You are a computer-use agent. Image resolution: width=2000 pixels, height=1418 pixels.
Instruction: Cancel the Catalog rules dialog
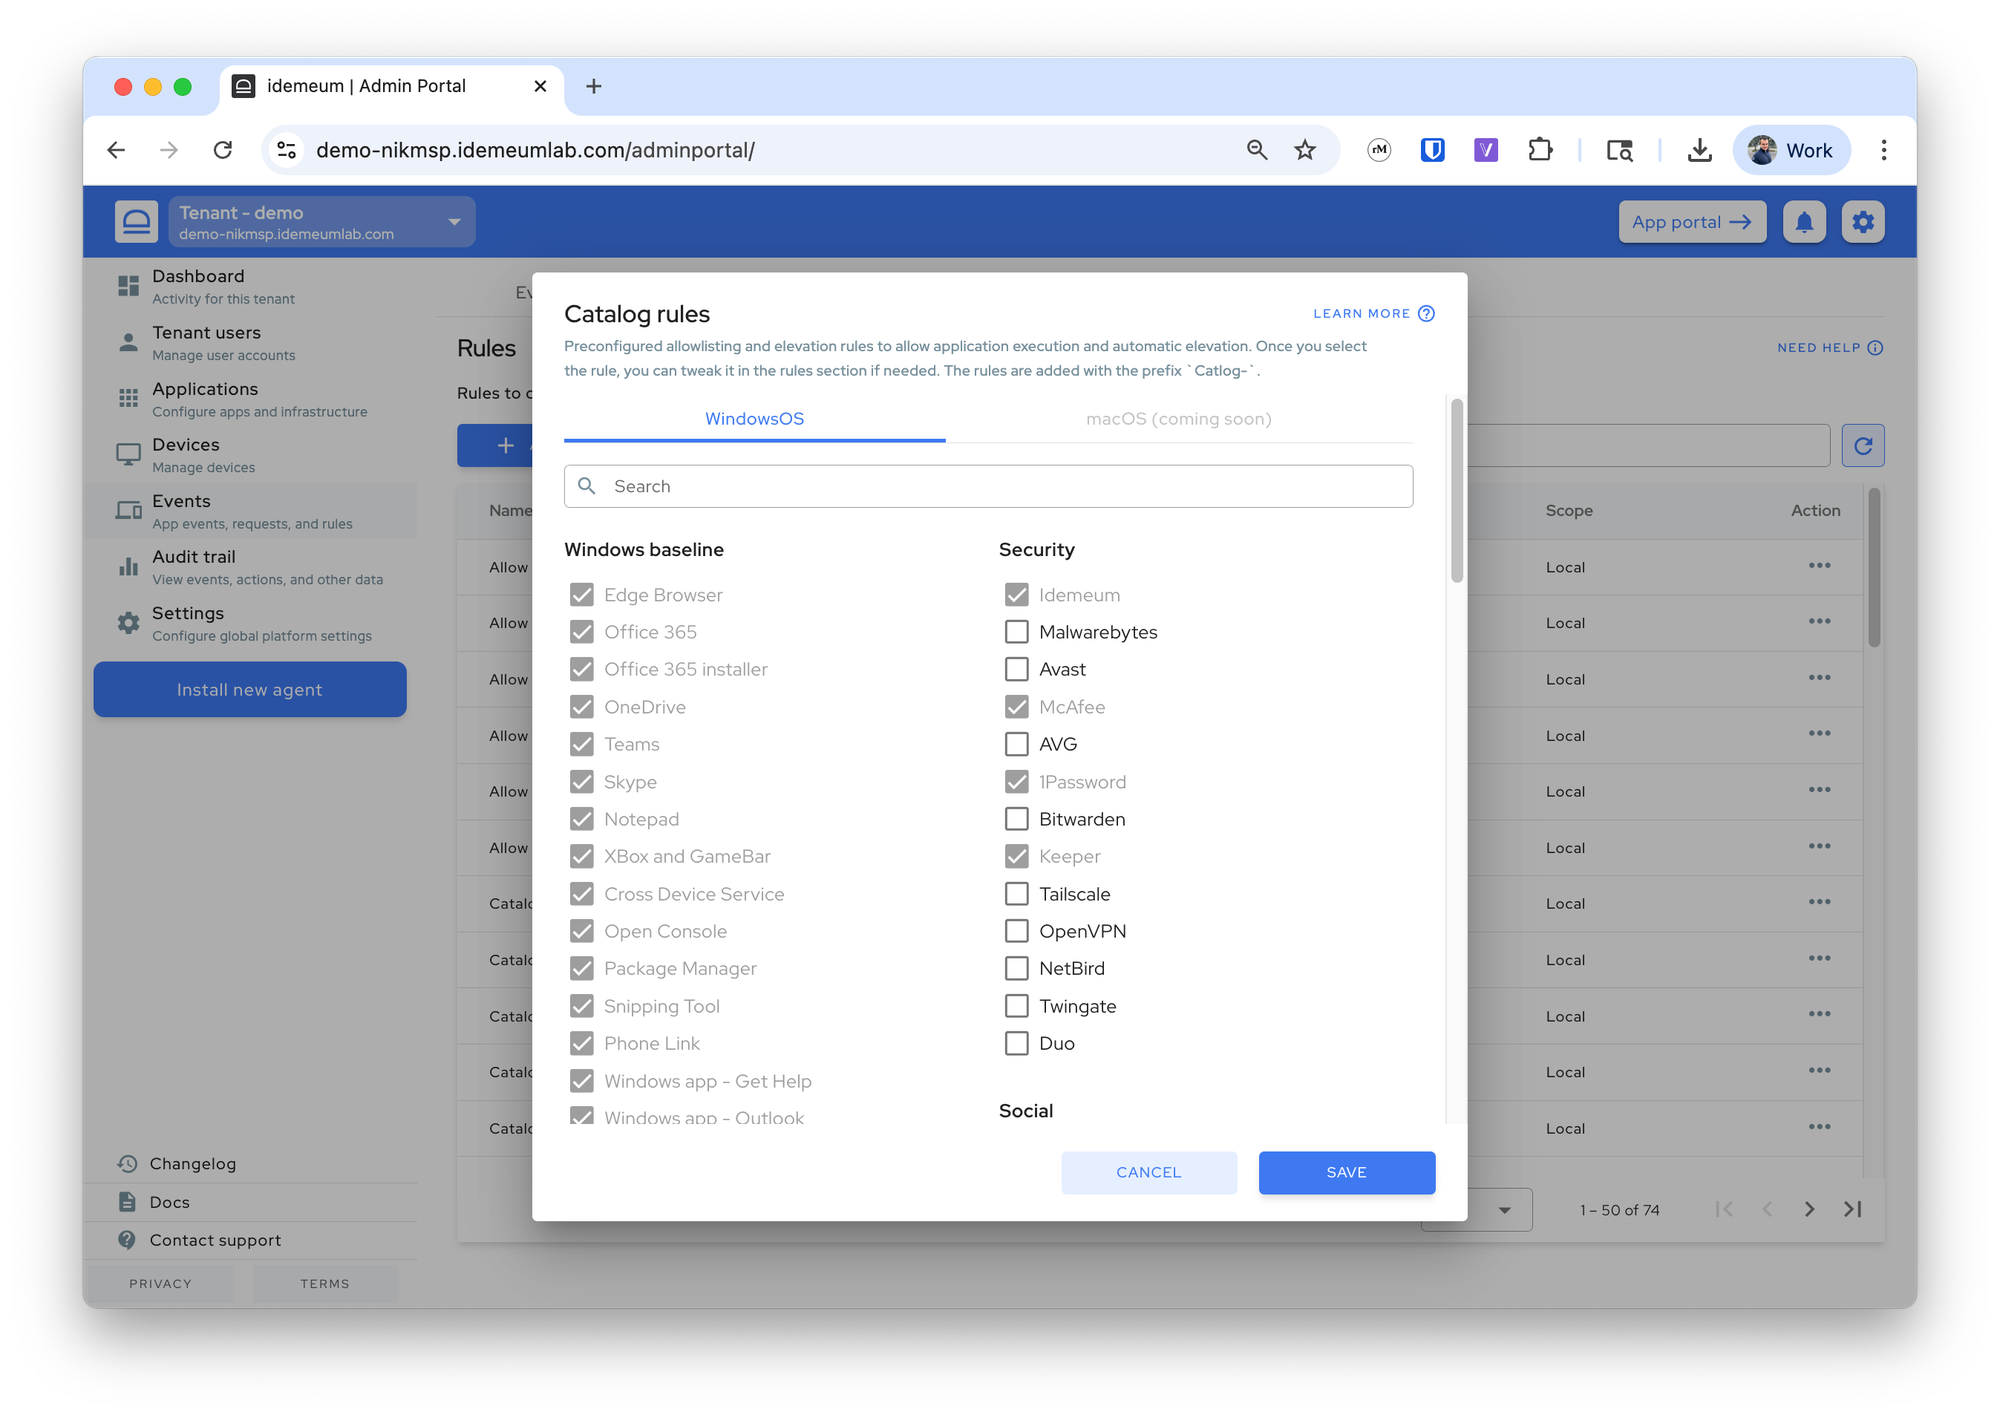click(1149, 1173)
